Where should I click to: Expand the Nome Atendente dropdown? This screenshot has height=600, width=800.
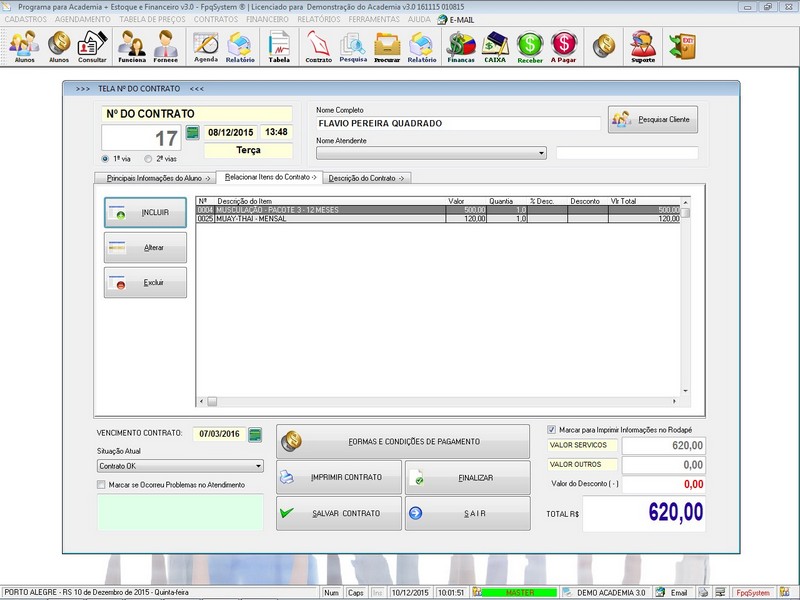(541, 153)
